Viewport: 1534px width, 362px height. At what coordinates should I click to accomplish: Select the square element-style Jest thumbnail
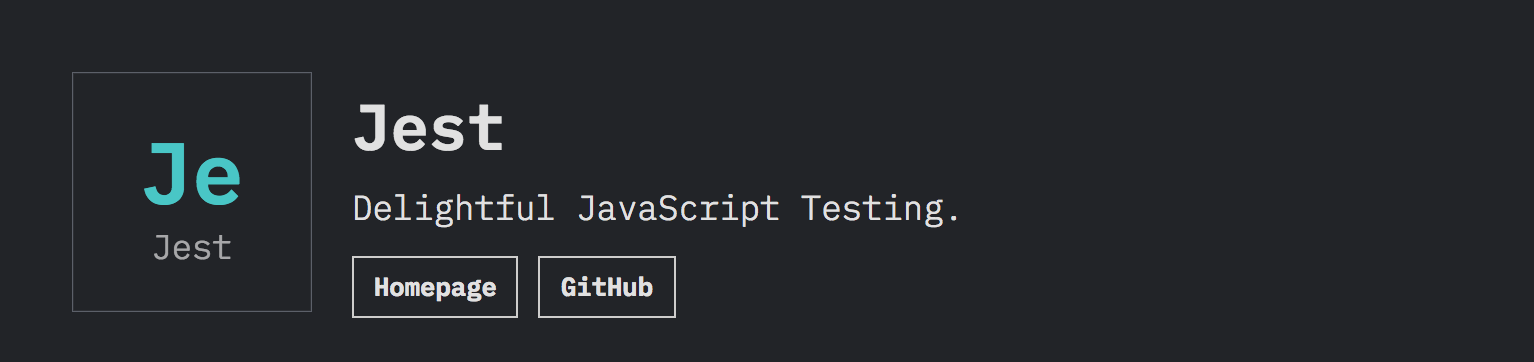click(192, 192)
